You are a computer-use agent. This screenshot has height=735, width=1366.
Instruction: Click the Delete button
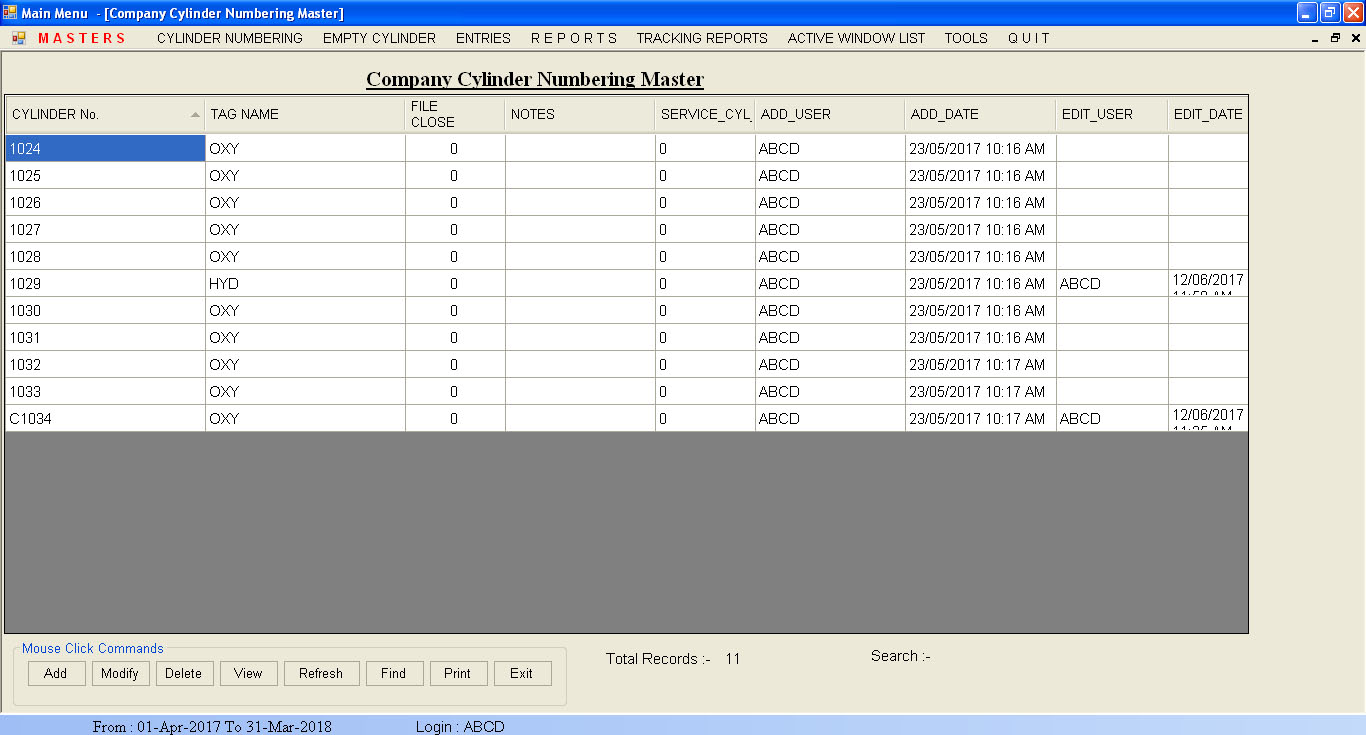(x=184, y=673)
